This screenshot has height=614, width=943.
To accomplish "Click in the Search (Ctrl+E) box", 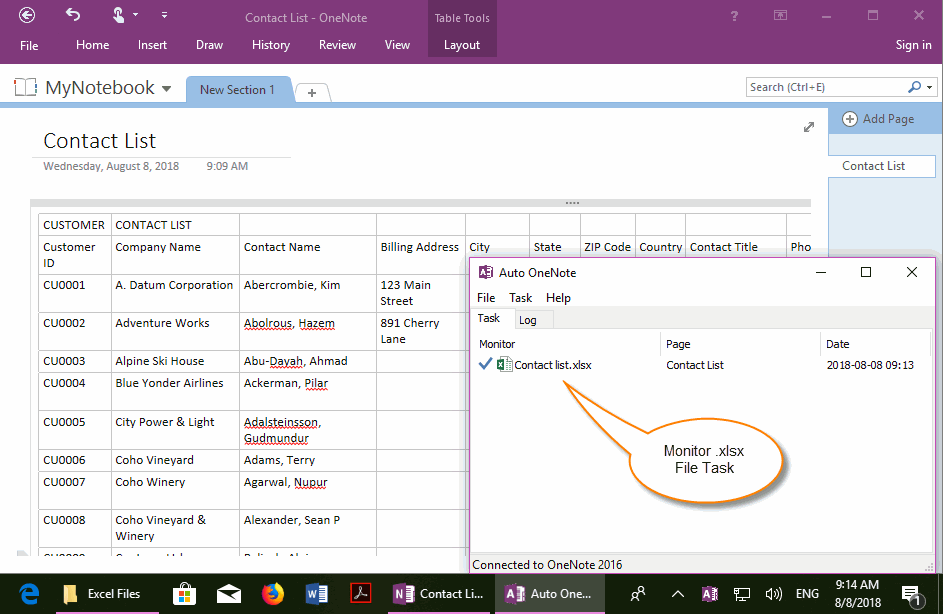I will coord(826,87).
